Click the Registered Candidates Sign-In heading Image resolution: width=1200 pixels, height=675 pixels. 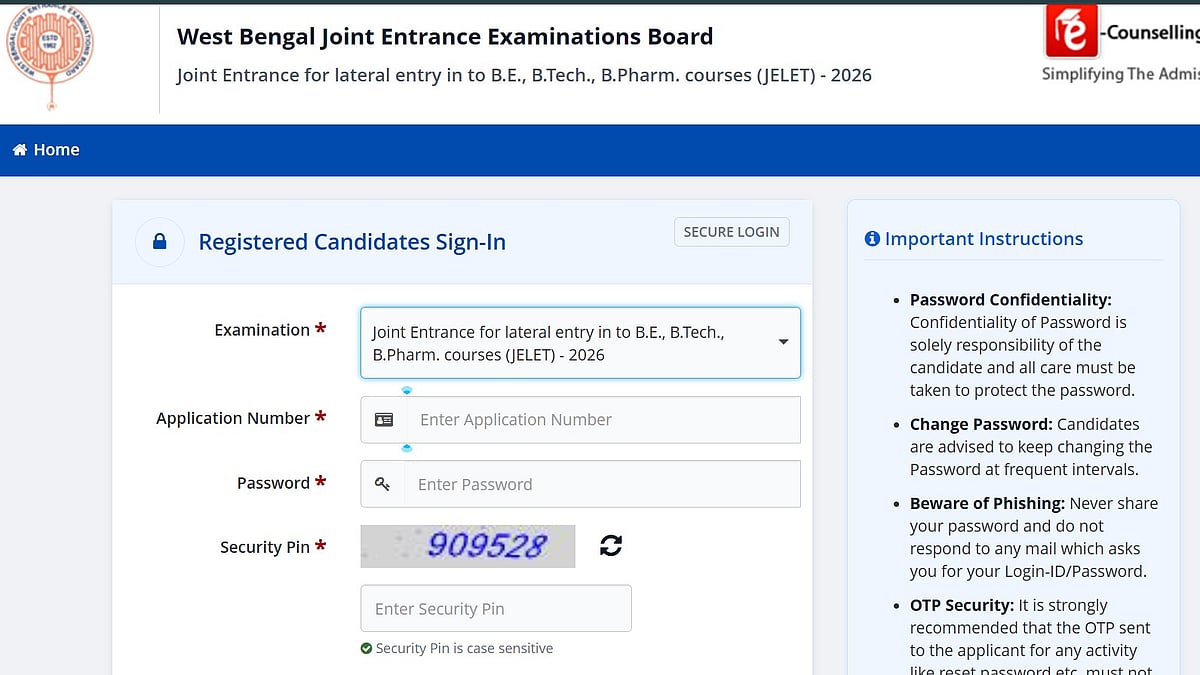click(x=352, y=242)
